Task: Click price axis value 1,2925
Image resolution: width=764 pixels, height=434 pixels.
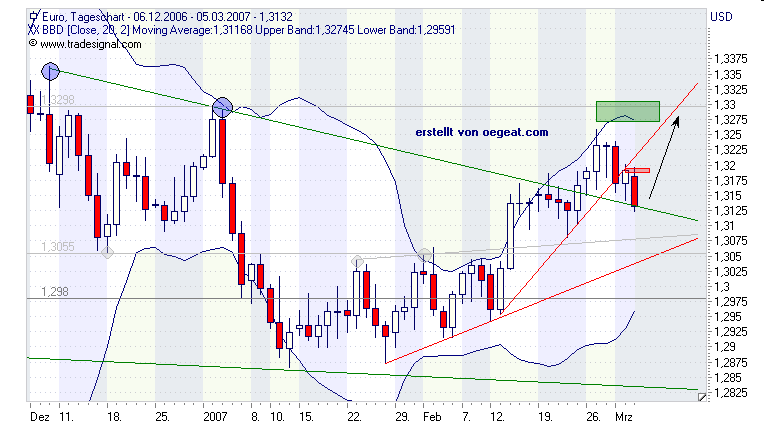Action: pos(730,332)
